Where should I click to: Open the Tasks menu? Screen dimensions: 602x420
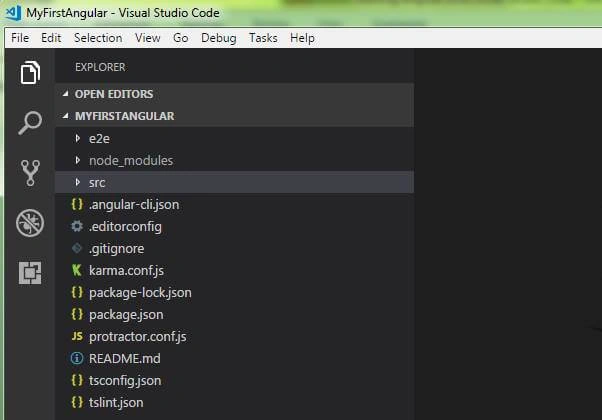tap(263, 38)
